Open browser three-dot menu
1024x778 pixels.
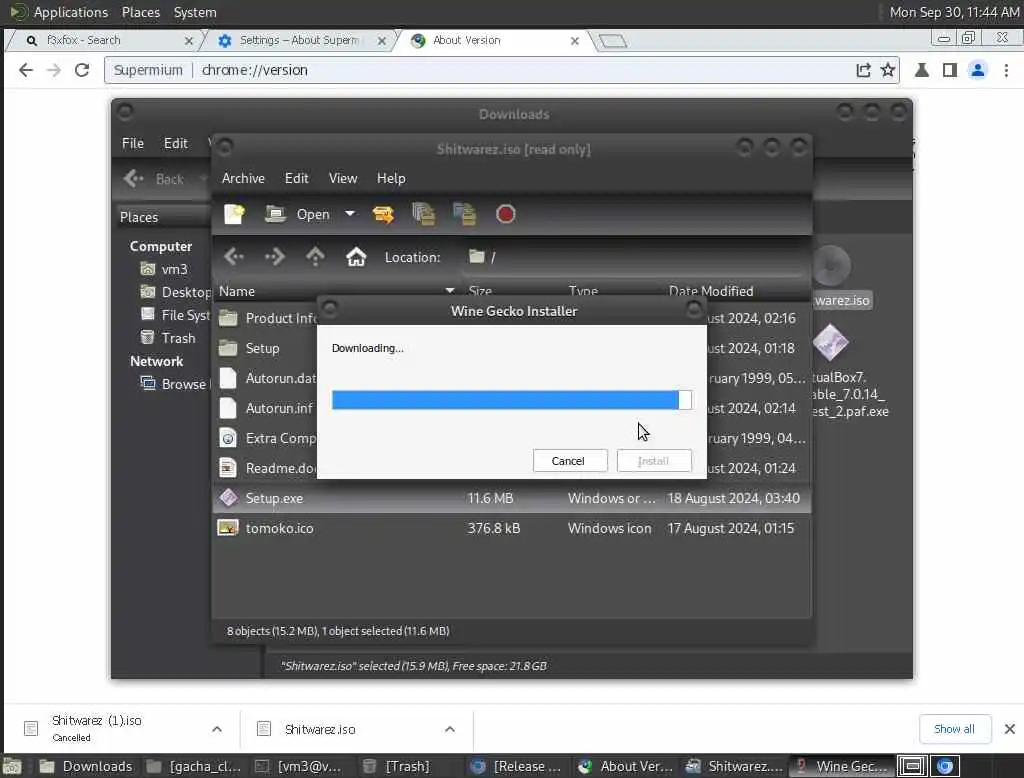coord(1006,70)
